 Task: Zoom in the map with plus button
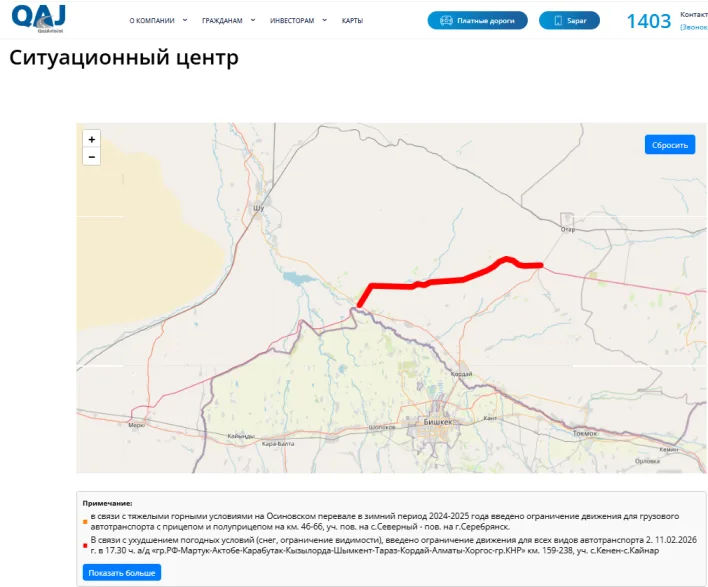pos(92,140)
